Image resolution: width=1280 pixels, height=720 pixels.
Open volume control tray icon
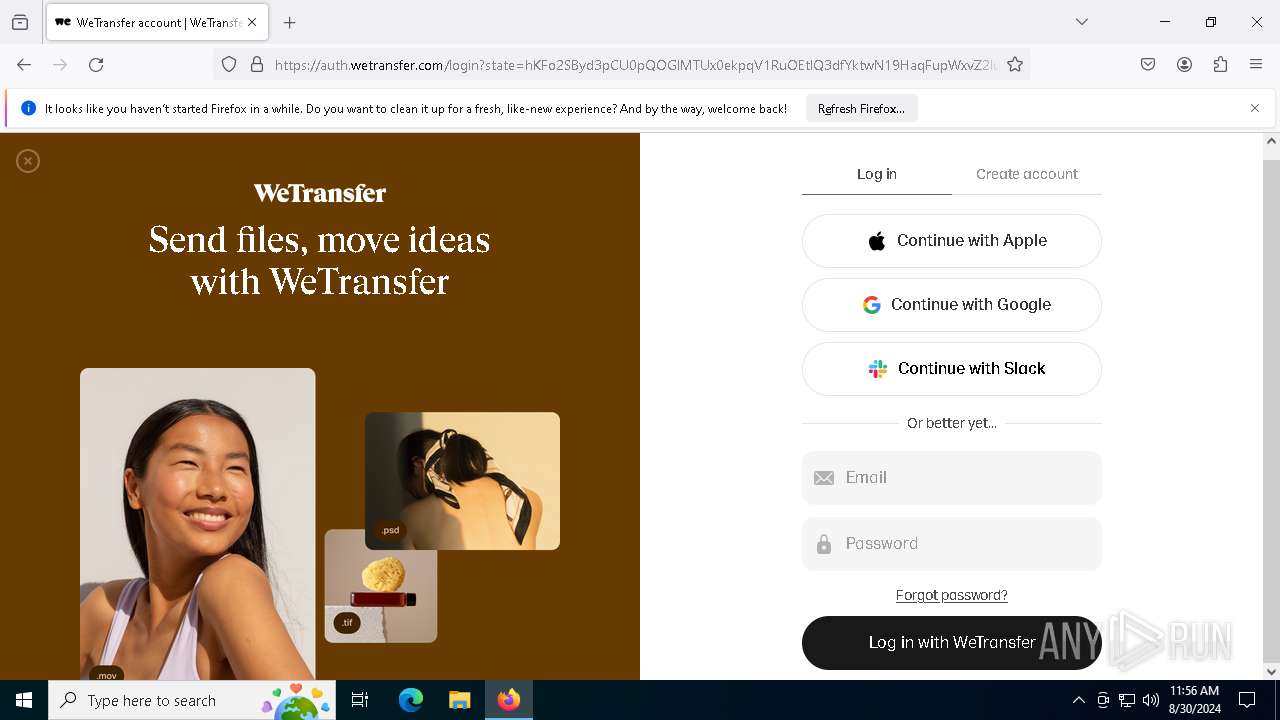tap(1151, 700)
